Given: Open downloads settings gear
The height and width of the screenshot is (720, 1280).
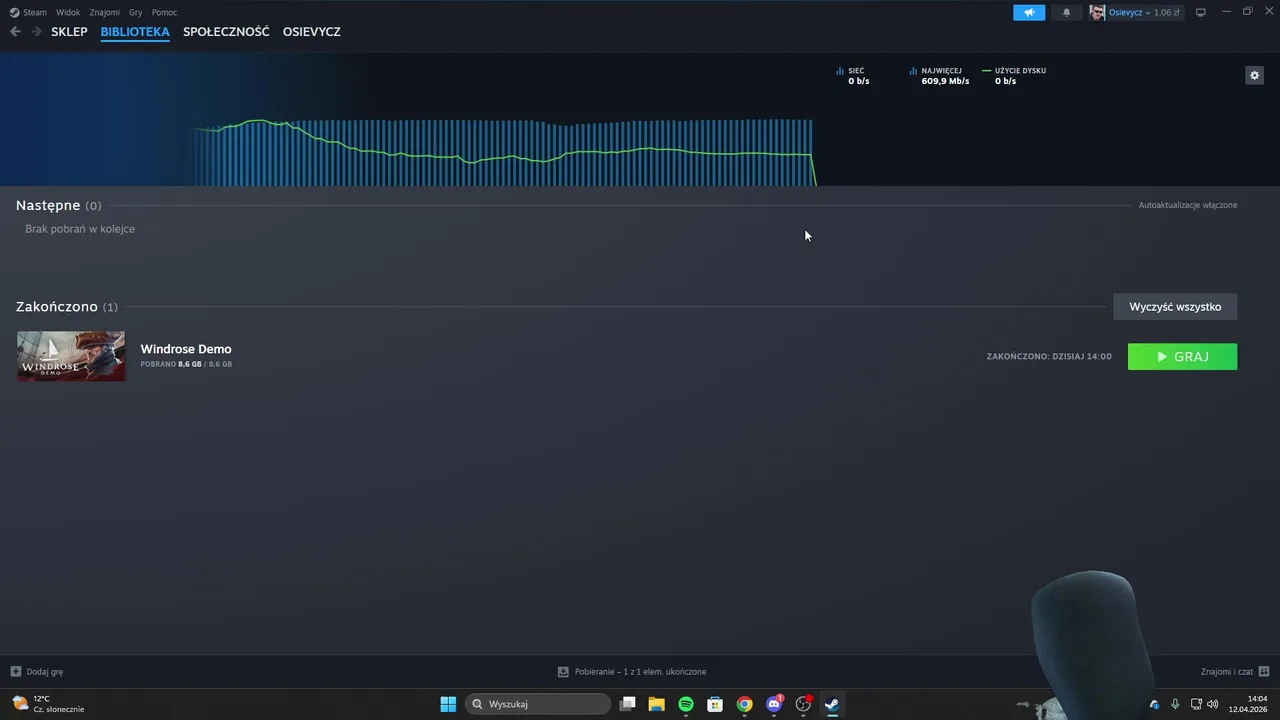Looking at the screenshot, I should 1254,75.
